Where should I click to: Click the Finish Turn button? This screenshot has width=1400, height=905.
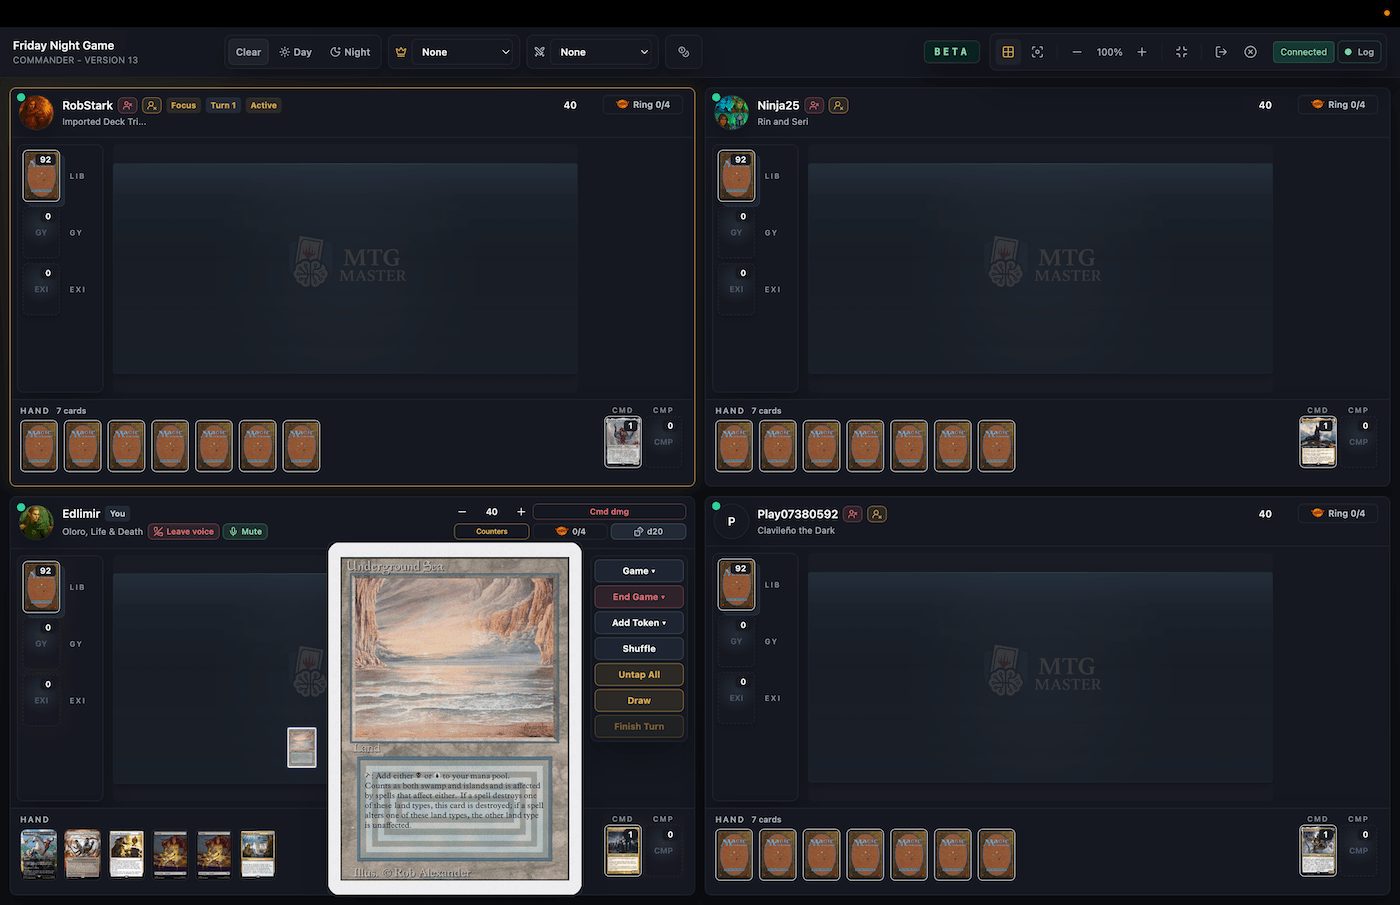[x=639, y=727]
